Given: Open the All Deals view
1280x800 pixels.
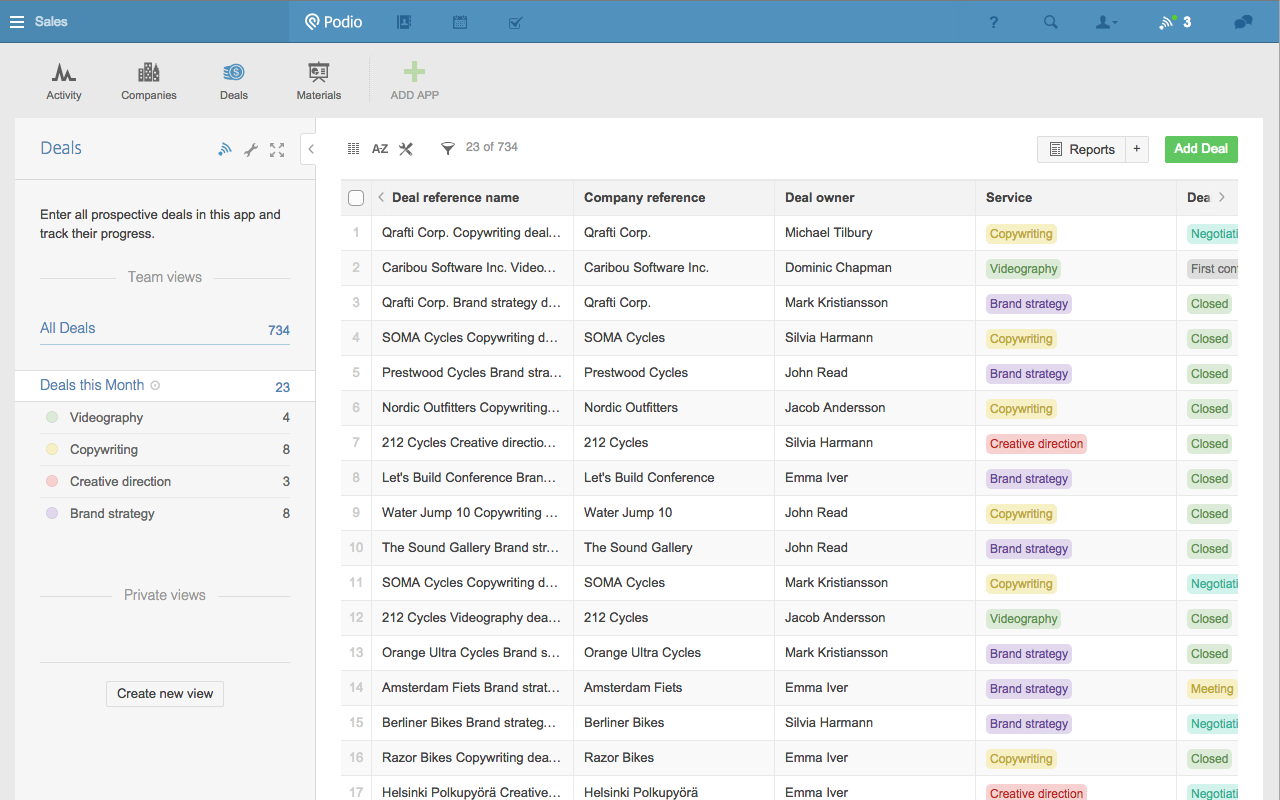Looking at the screenshot, I should tap(67, 327).
